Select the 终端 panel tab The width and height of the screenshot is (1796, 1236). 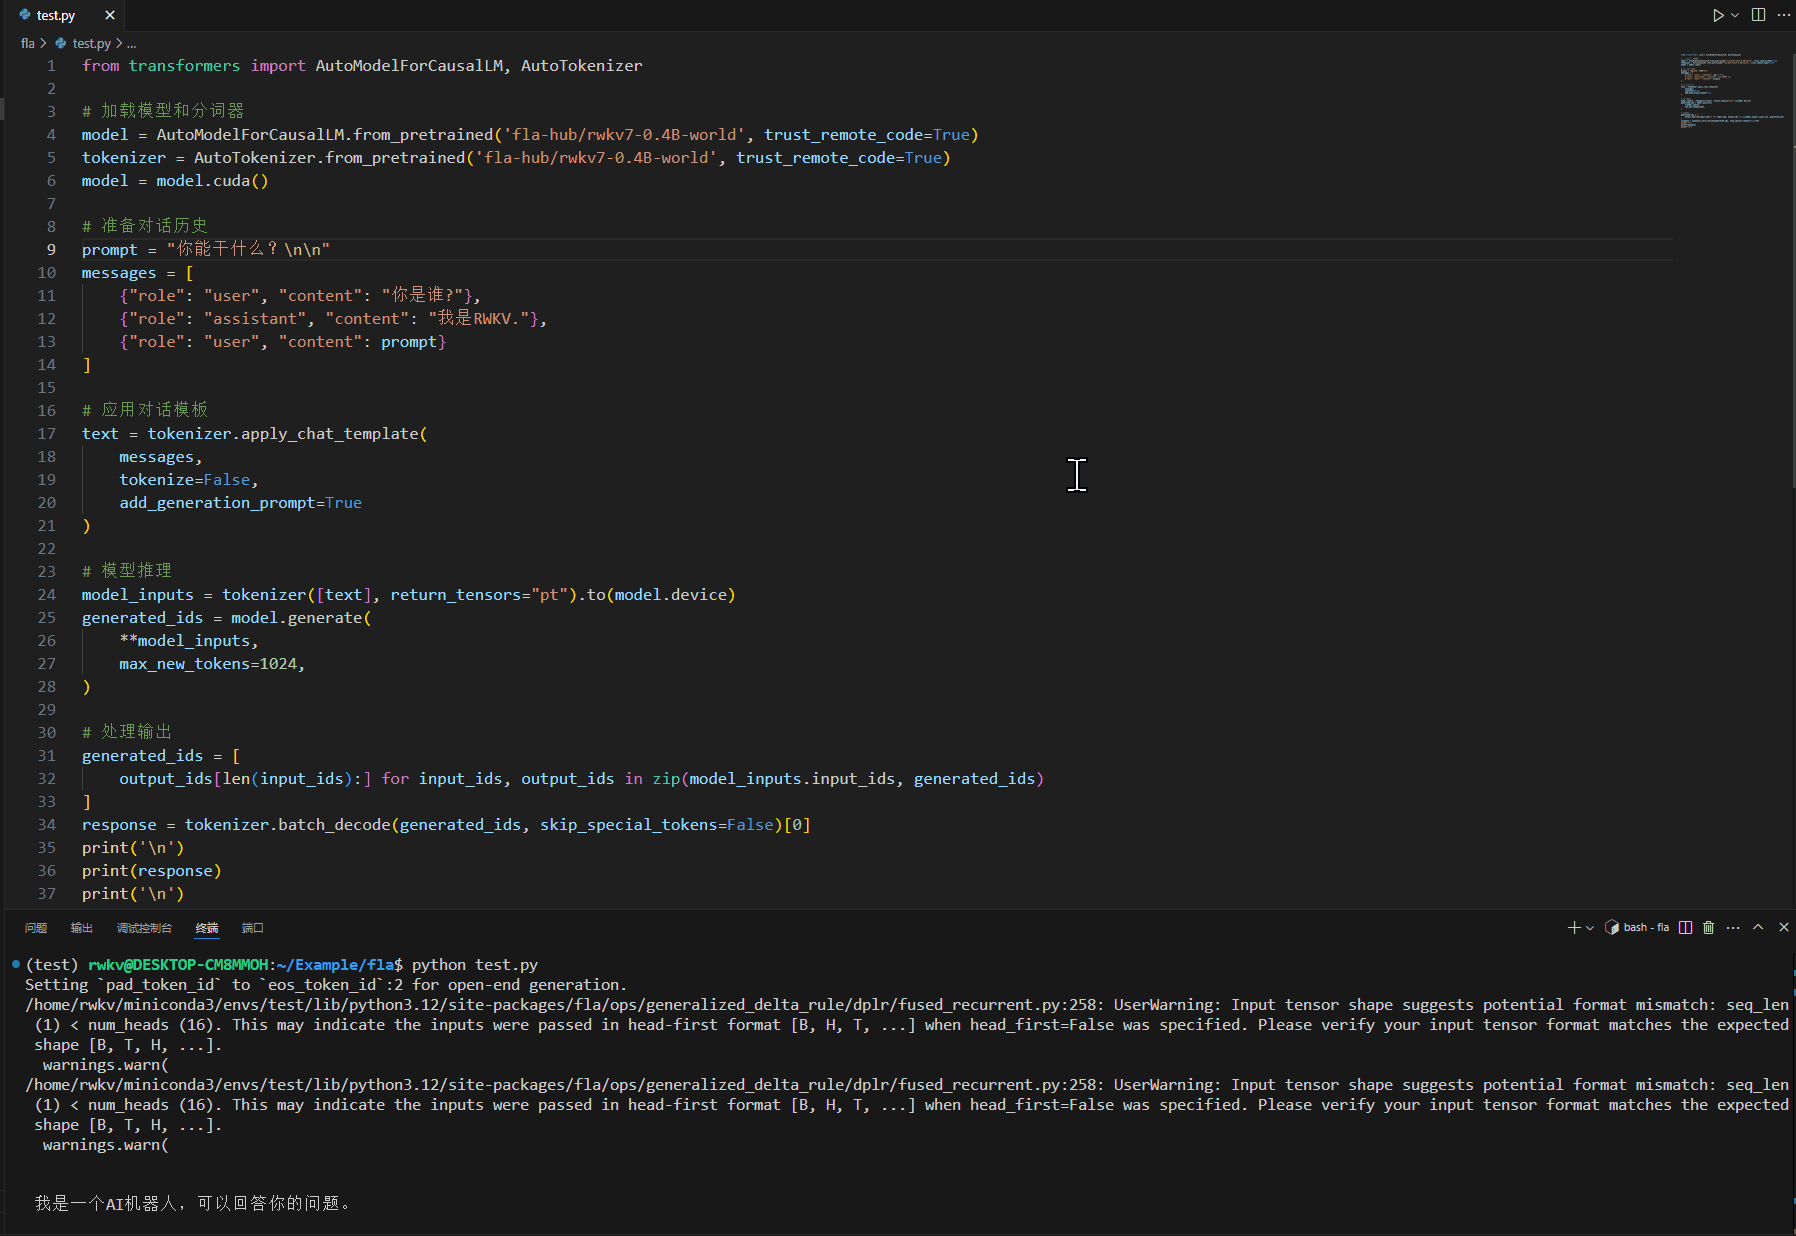[x=207, y=928]
